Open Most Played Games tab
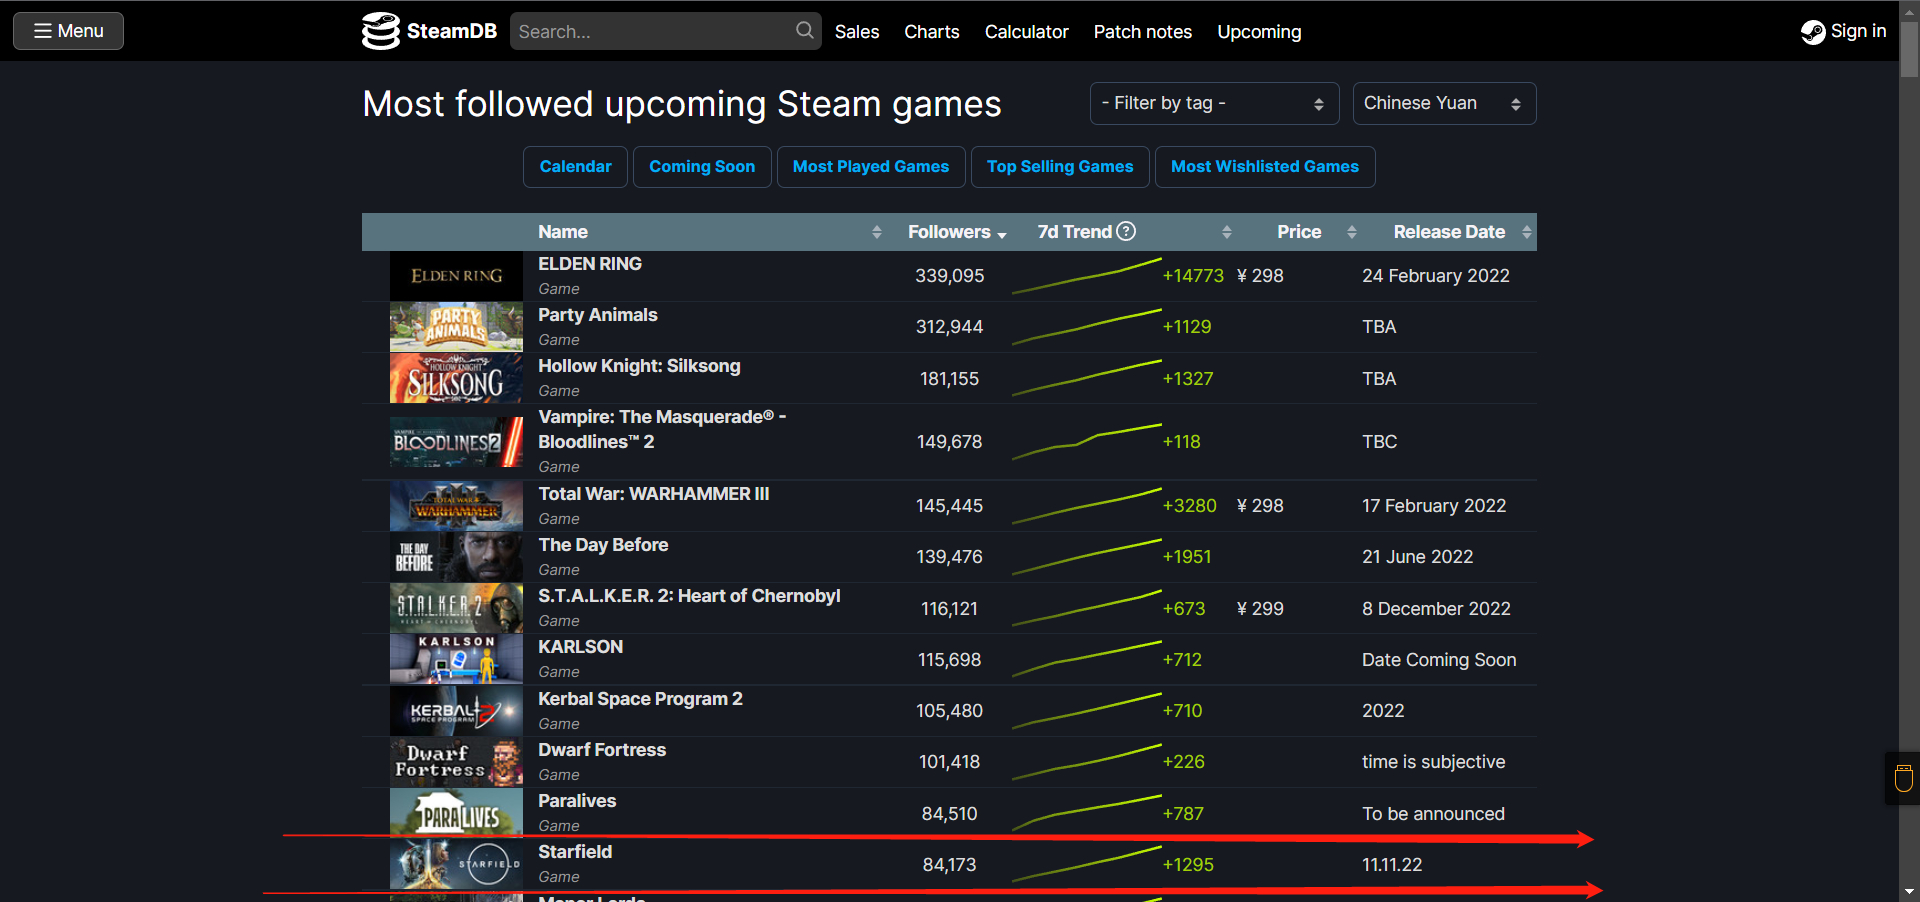 pyautogui.click(x=871, y=167)
